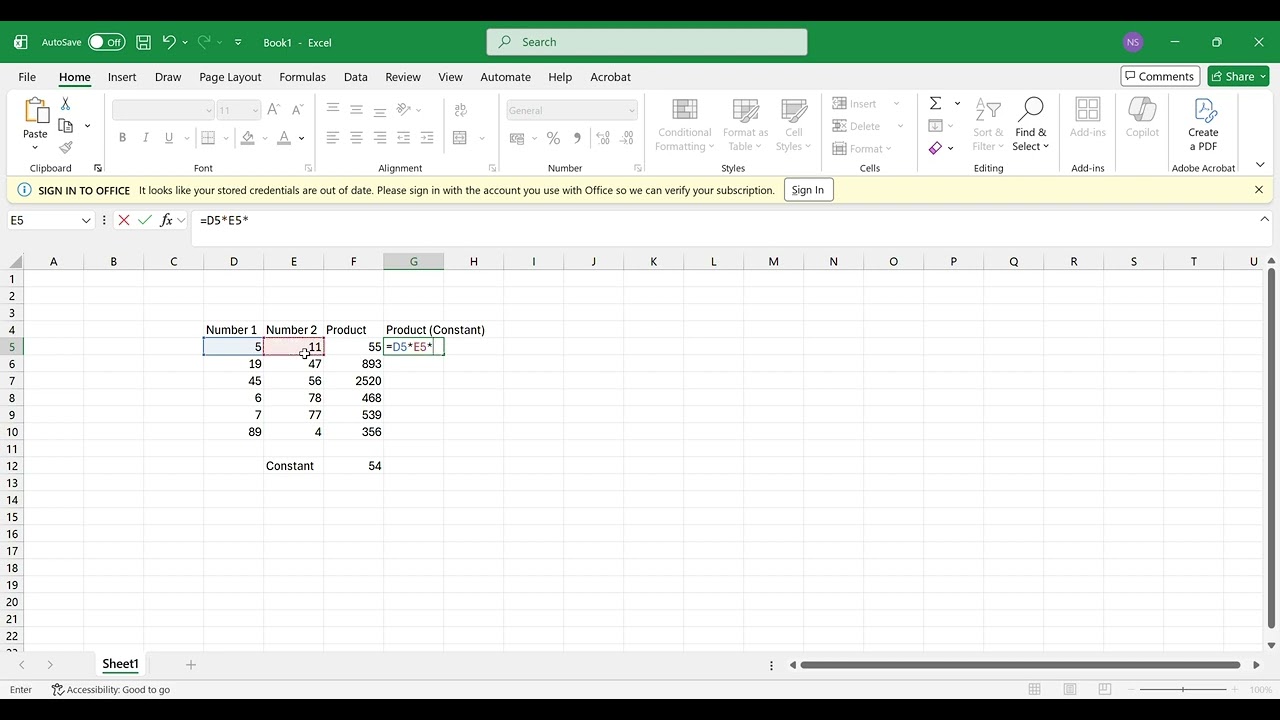Open Cell Styles gallery
Screen dimensions: 1280x720
coord(794,126)
